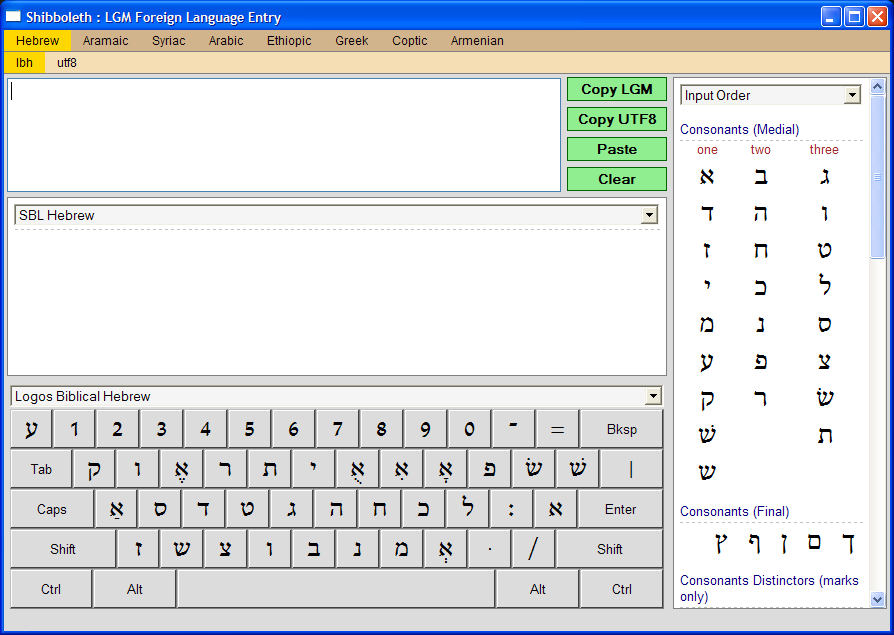This screenshot has height=635, width=894.
Task: Switch to the Aramaic language tab
Action: click(x=105, y=40)
